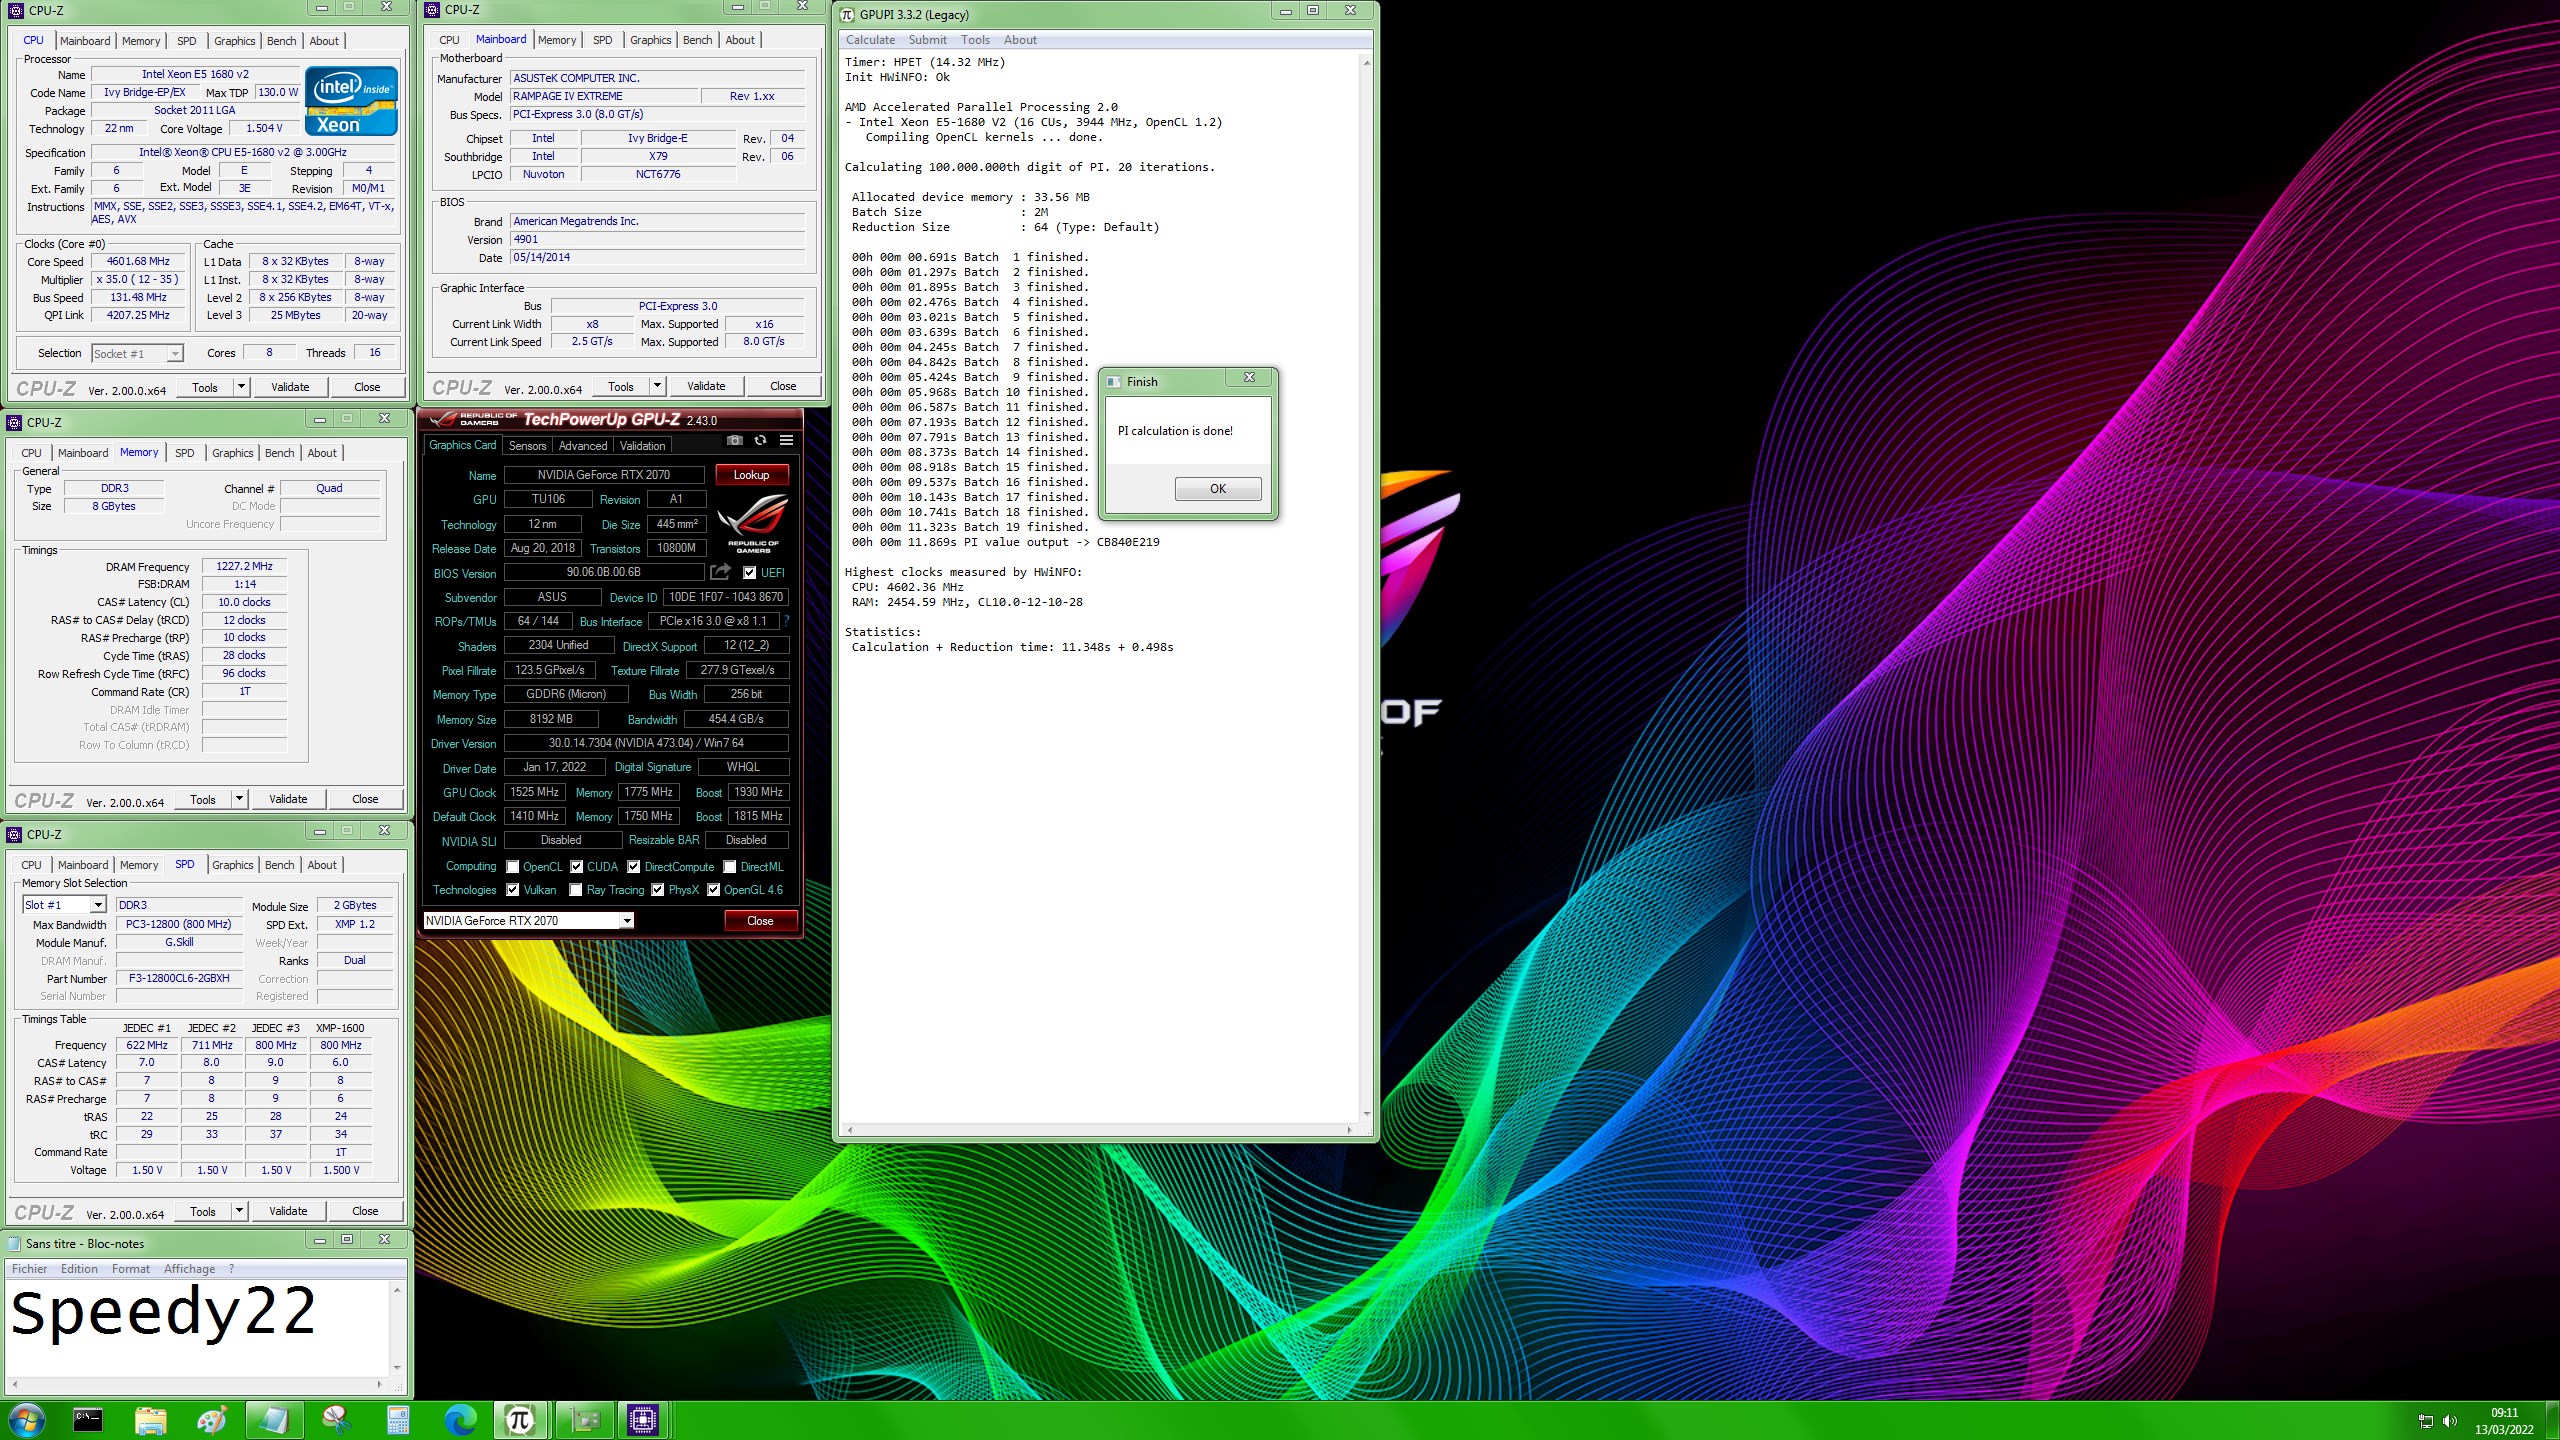Toggle the Vulkan checkbox

pos(513,889)
